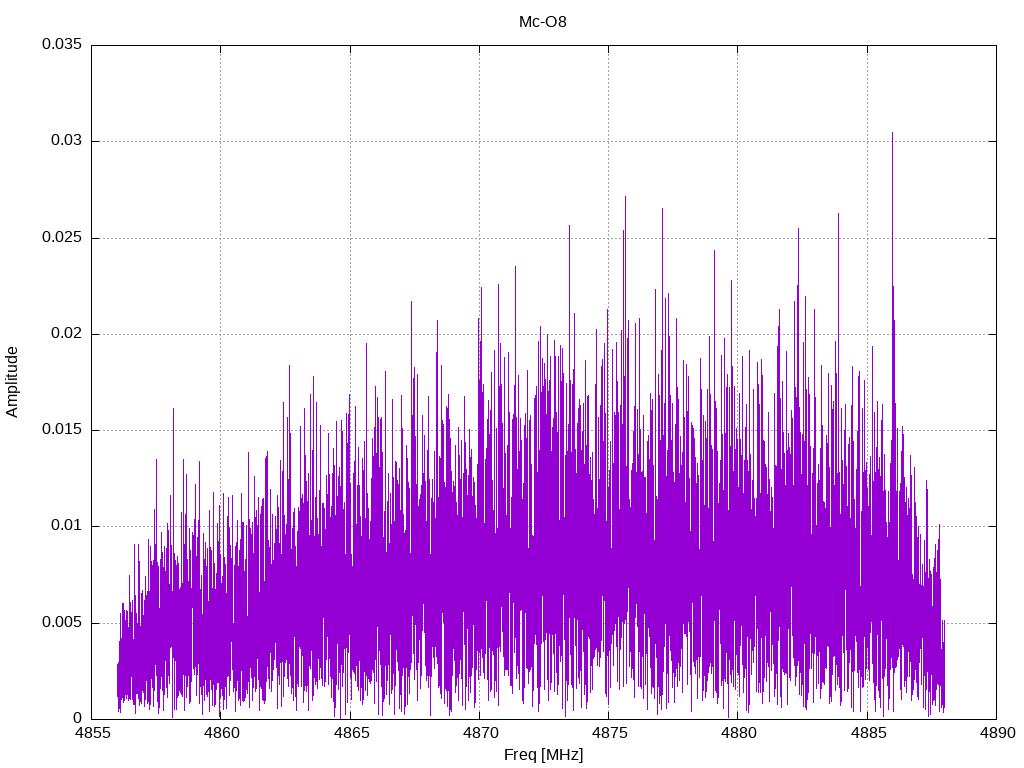Click the 4870 x-axis tick label
Image resolution: width=1024 pixels, height=768 pixels.
point(479,733)
